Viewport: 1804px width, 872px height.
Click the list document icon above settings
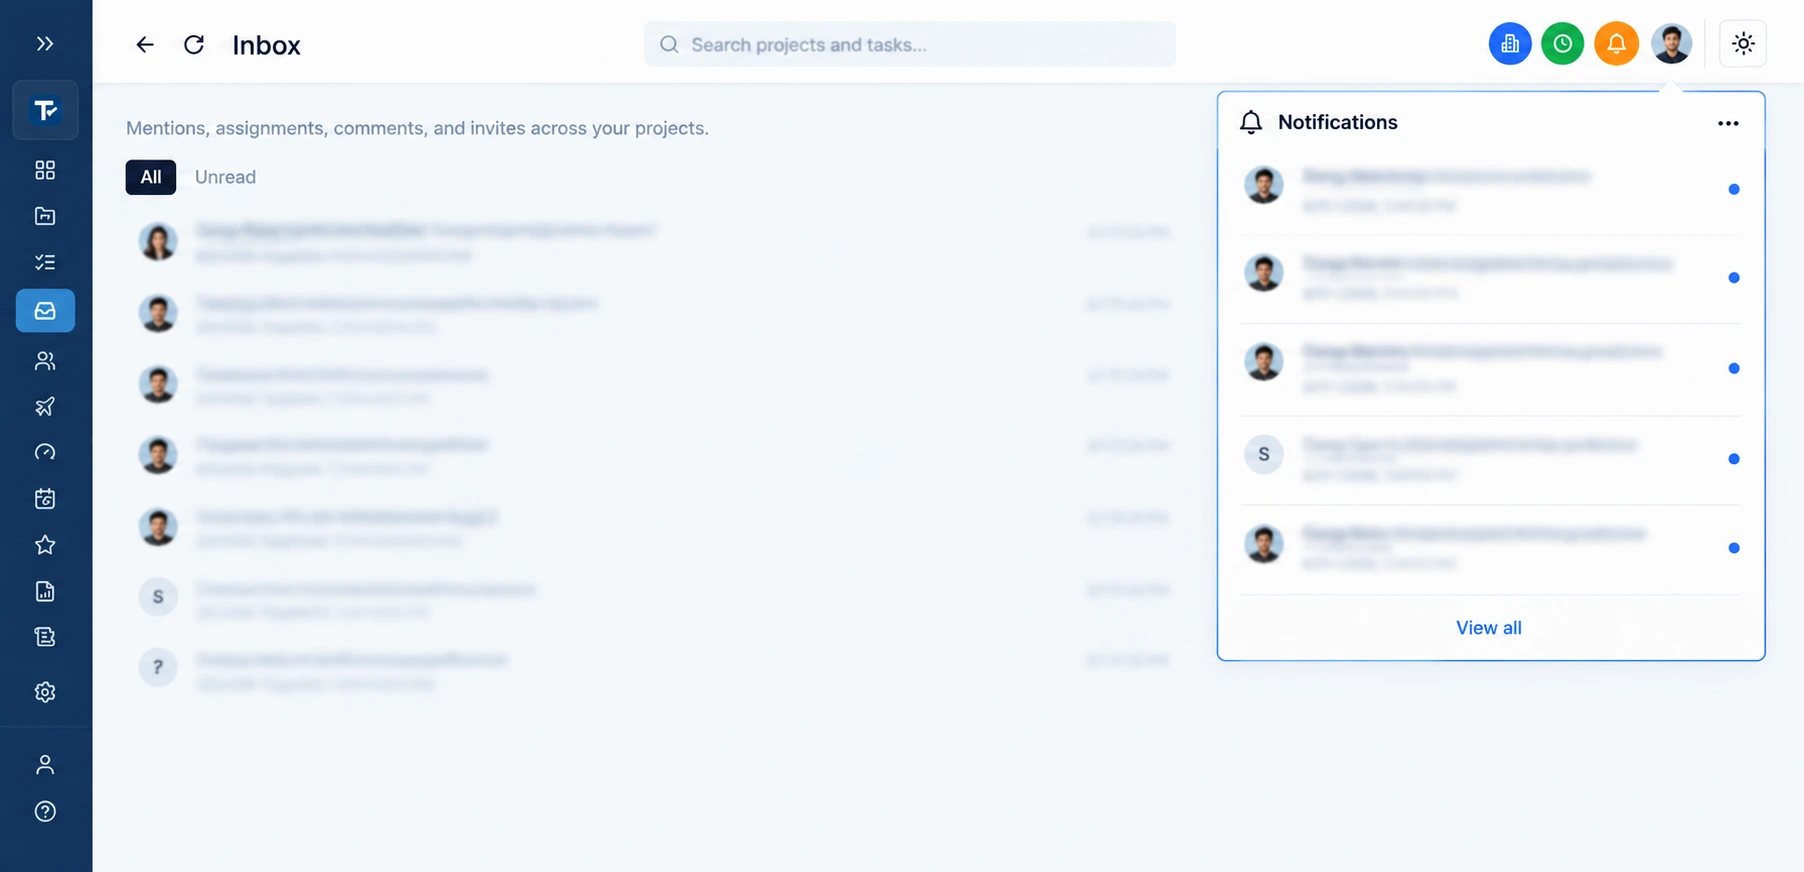(x=45, y=637)
